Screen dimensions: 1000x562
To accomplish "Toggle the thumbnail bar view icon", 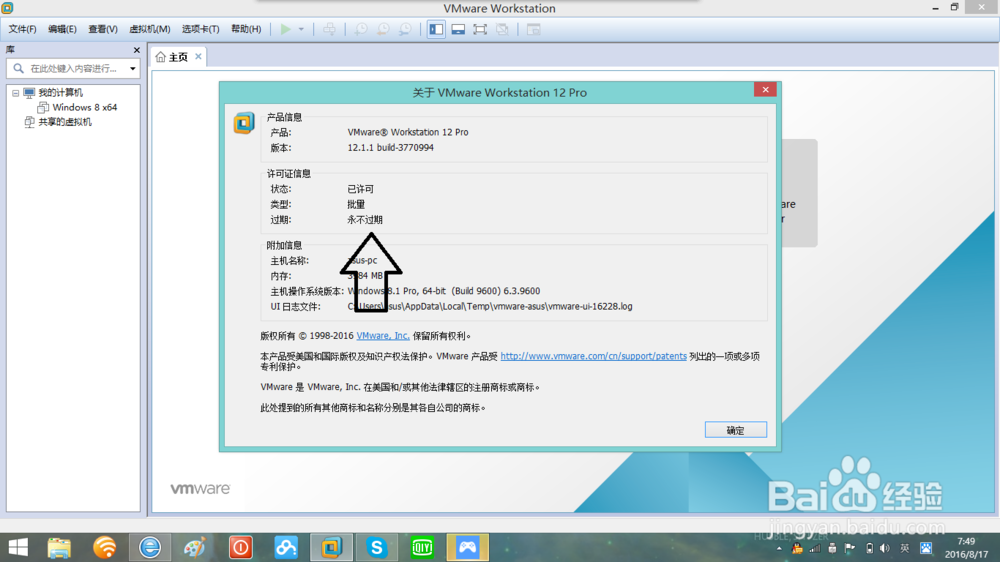I will [458, 29].
